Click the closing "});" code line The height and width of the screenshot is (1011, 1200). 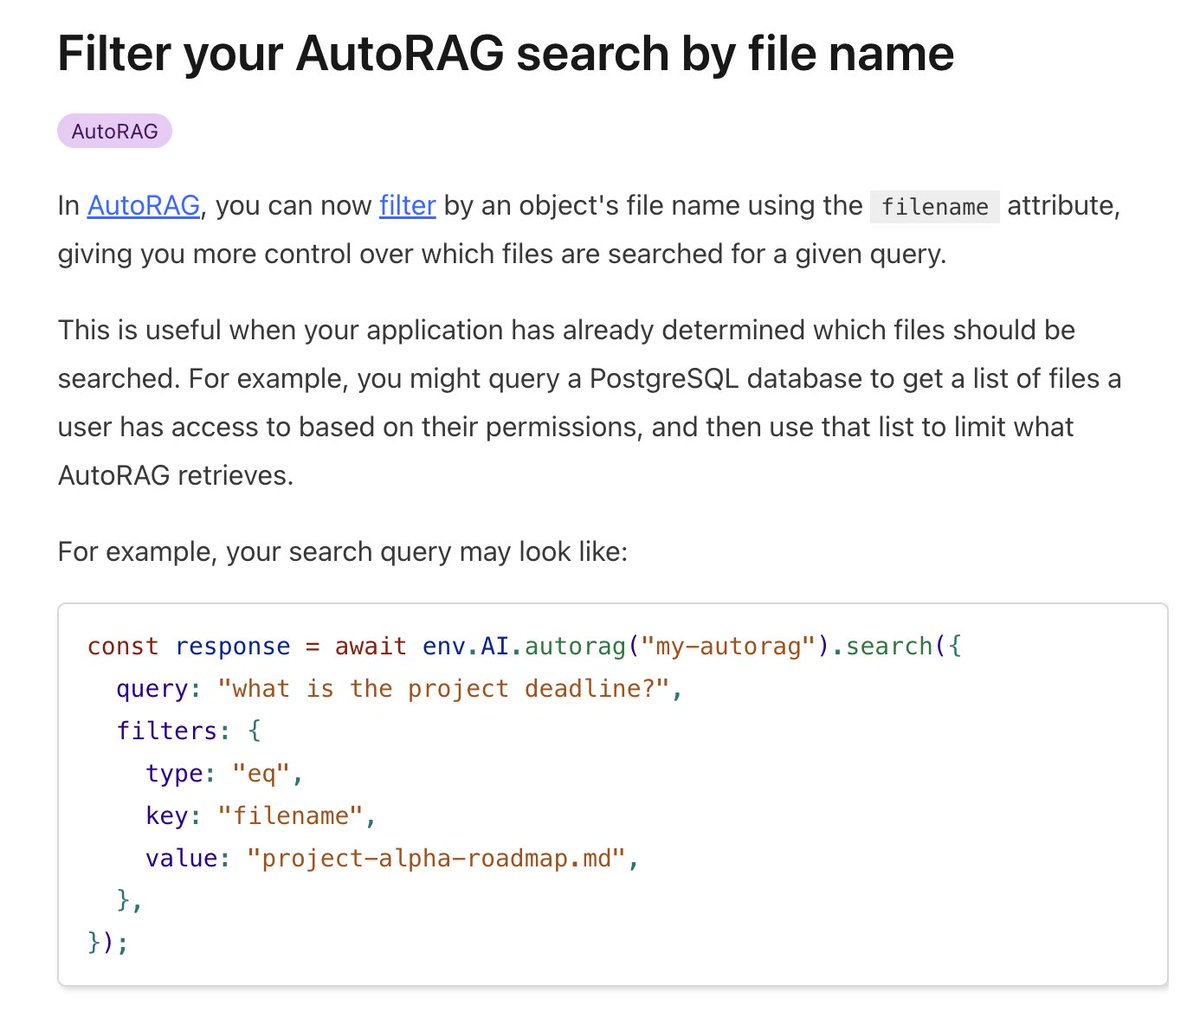[108, 942]
